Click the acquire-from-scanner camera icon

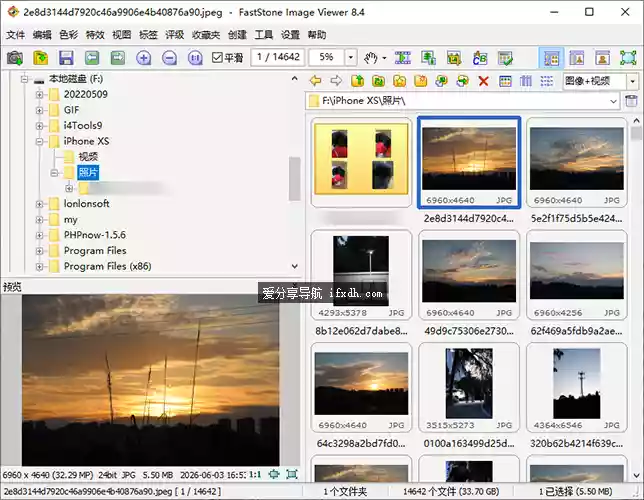point(15,58)
